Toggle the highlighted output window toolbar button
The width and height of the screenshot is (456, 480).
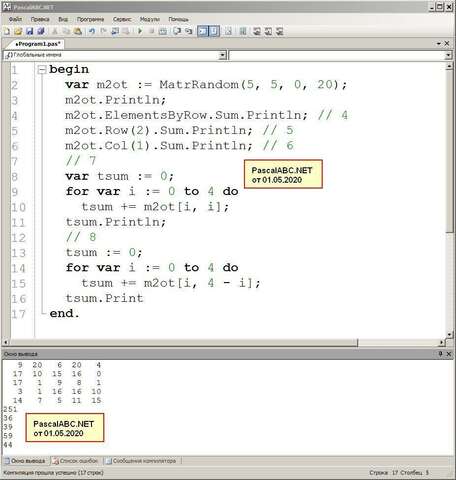[x=202, y=31]
